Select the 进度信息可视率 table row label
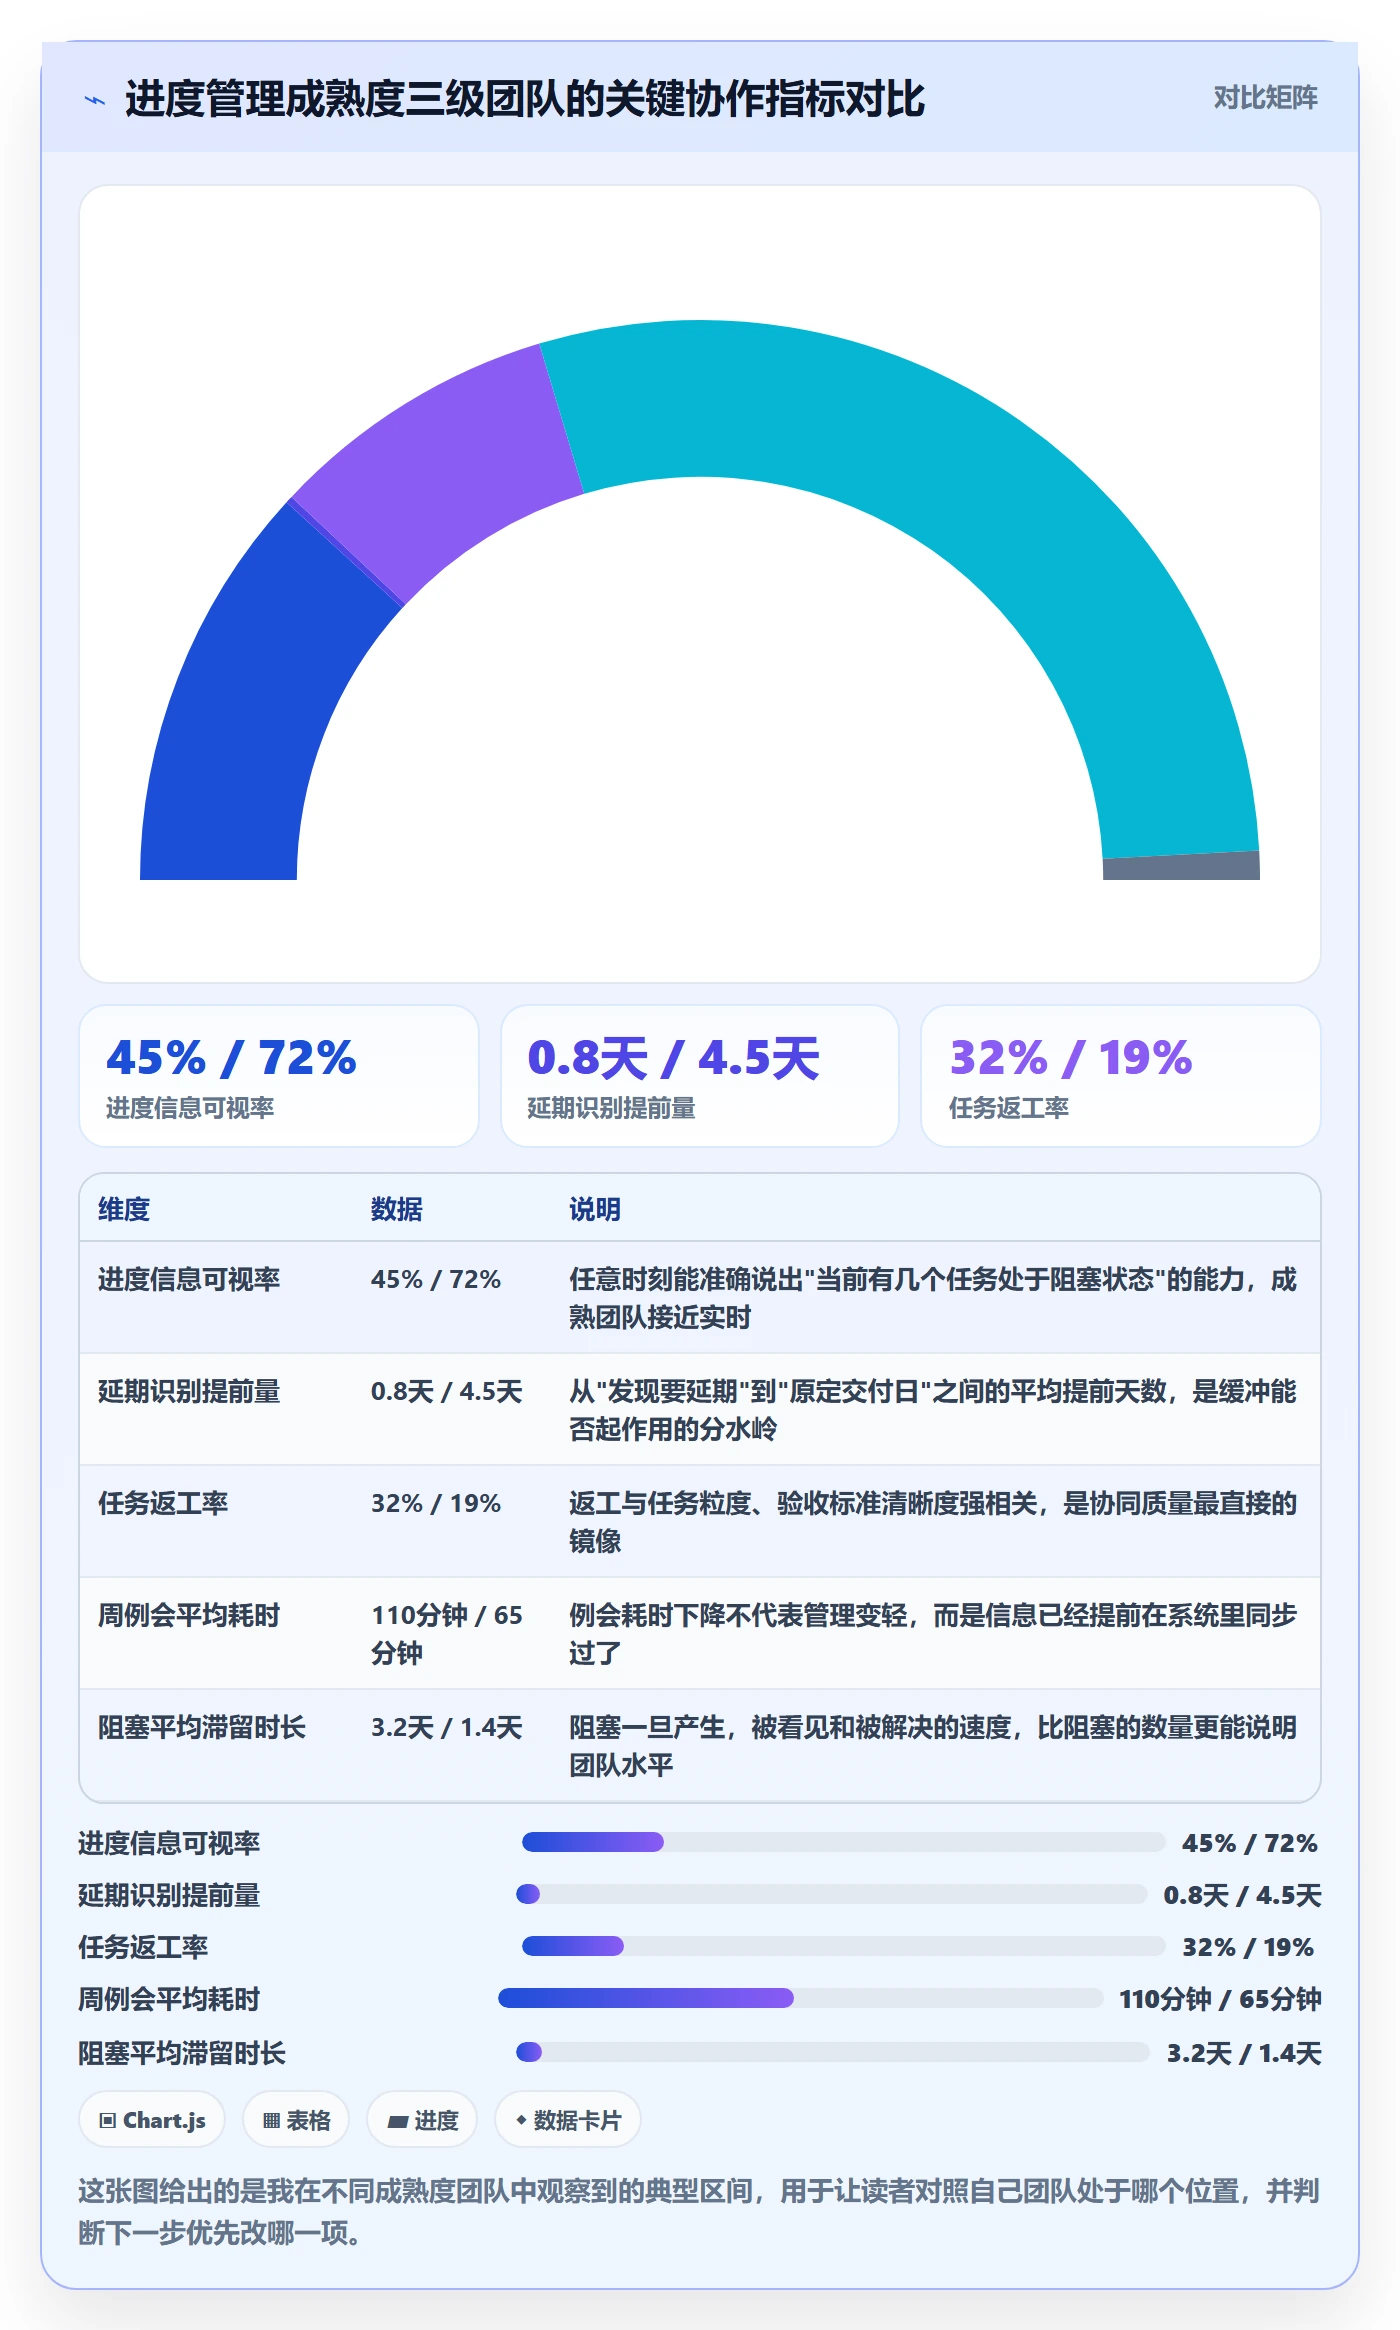This screenshot has width=1400, height=2330. 189,1279
